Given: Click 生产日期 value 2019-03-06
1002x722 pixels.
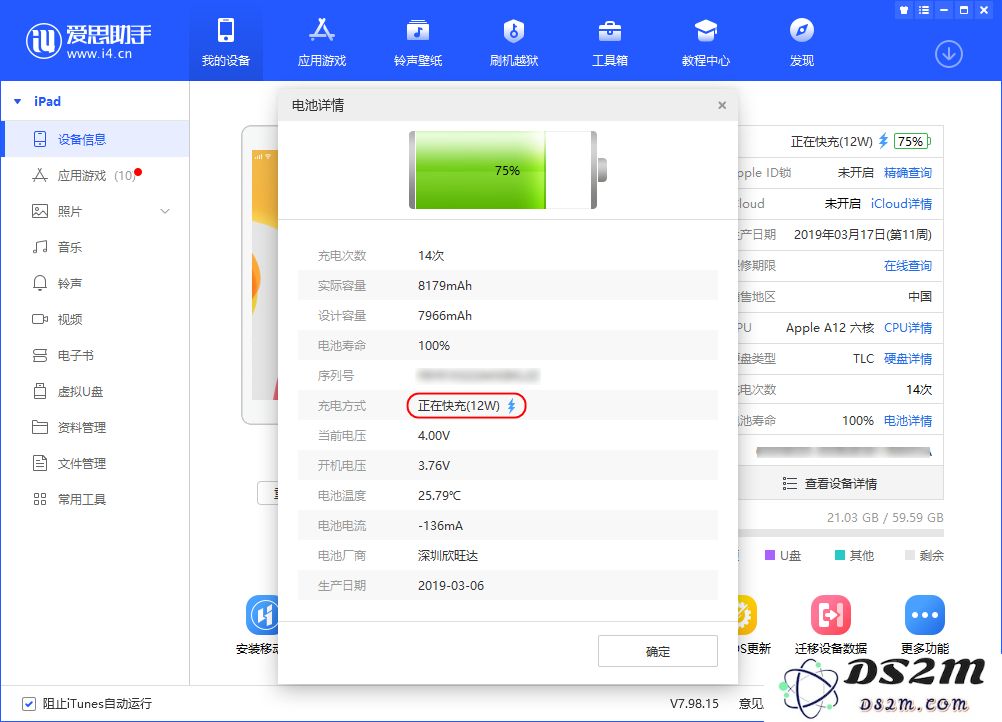Looking at the screenshot, I should tap(451, 585).
